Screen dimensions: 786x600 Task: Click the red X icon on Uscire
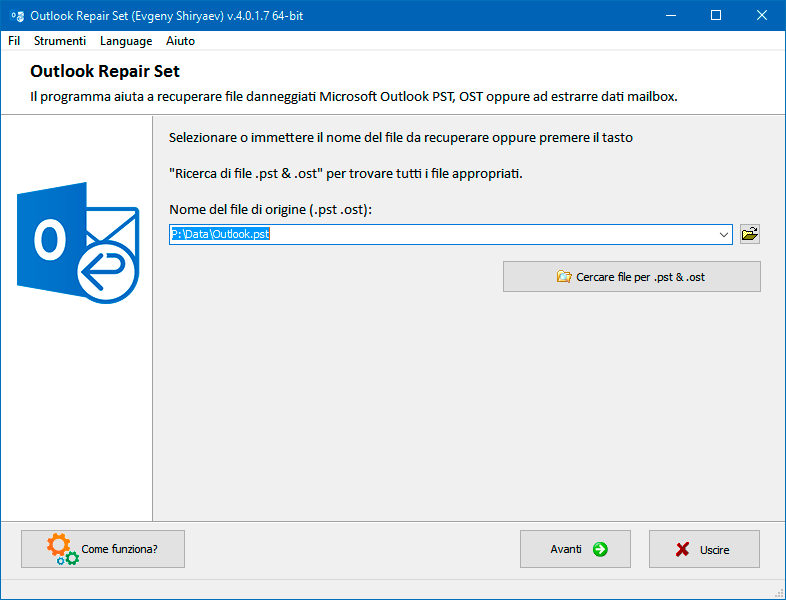tap(682, 550)
